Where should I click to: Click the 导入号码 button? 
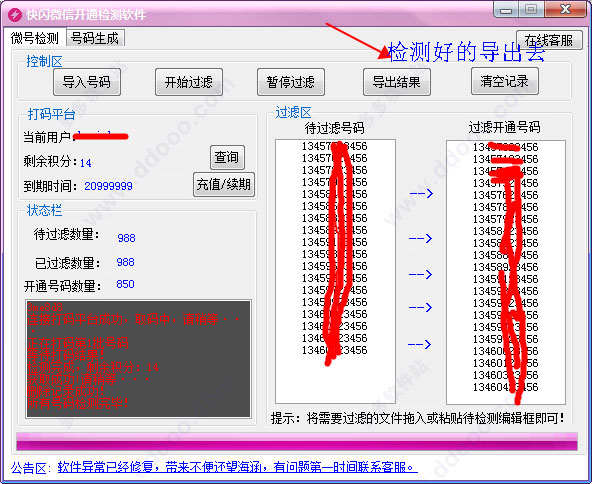(x=87, y=82)
